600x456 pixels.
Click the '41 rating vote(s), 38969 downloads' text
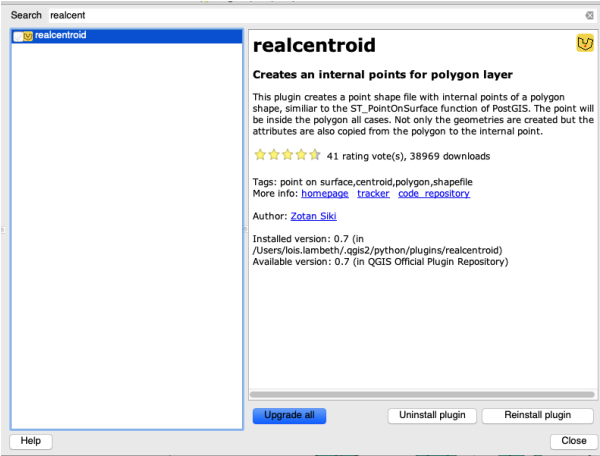point(408,156)
